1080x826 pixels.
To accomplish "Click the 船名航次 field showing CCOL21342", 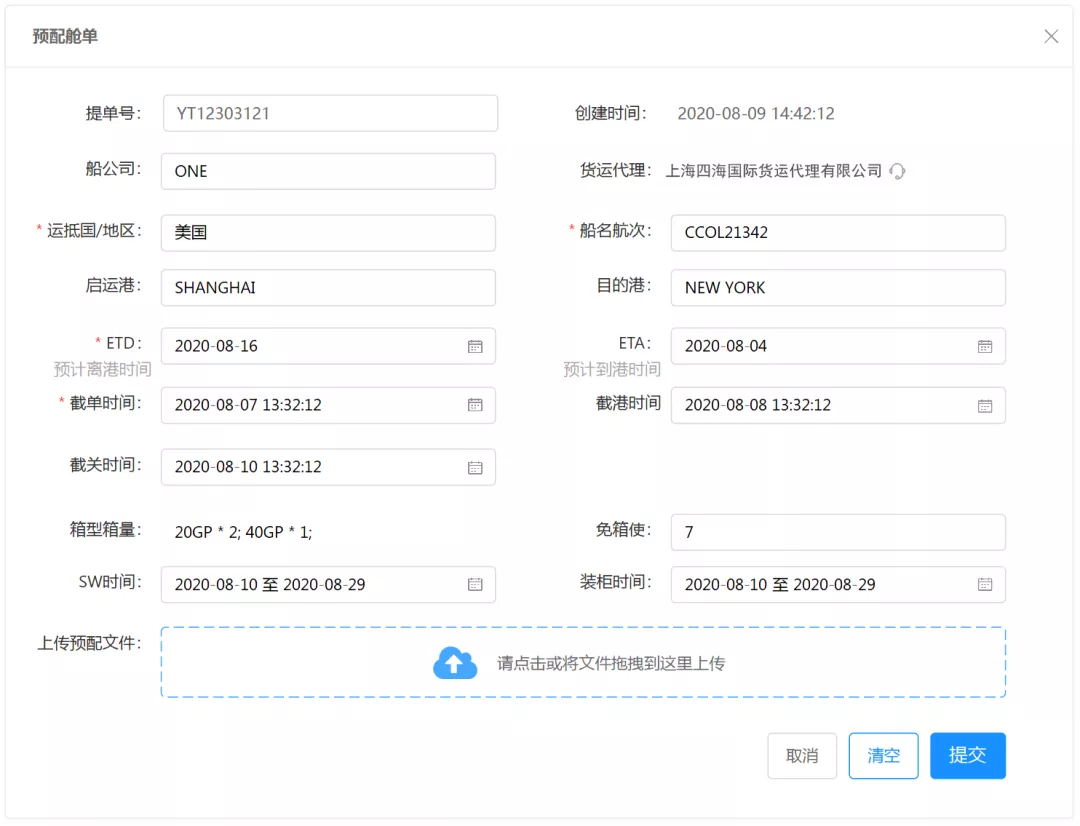I will (x=838, y=233).
